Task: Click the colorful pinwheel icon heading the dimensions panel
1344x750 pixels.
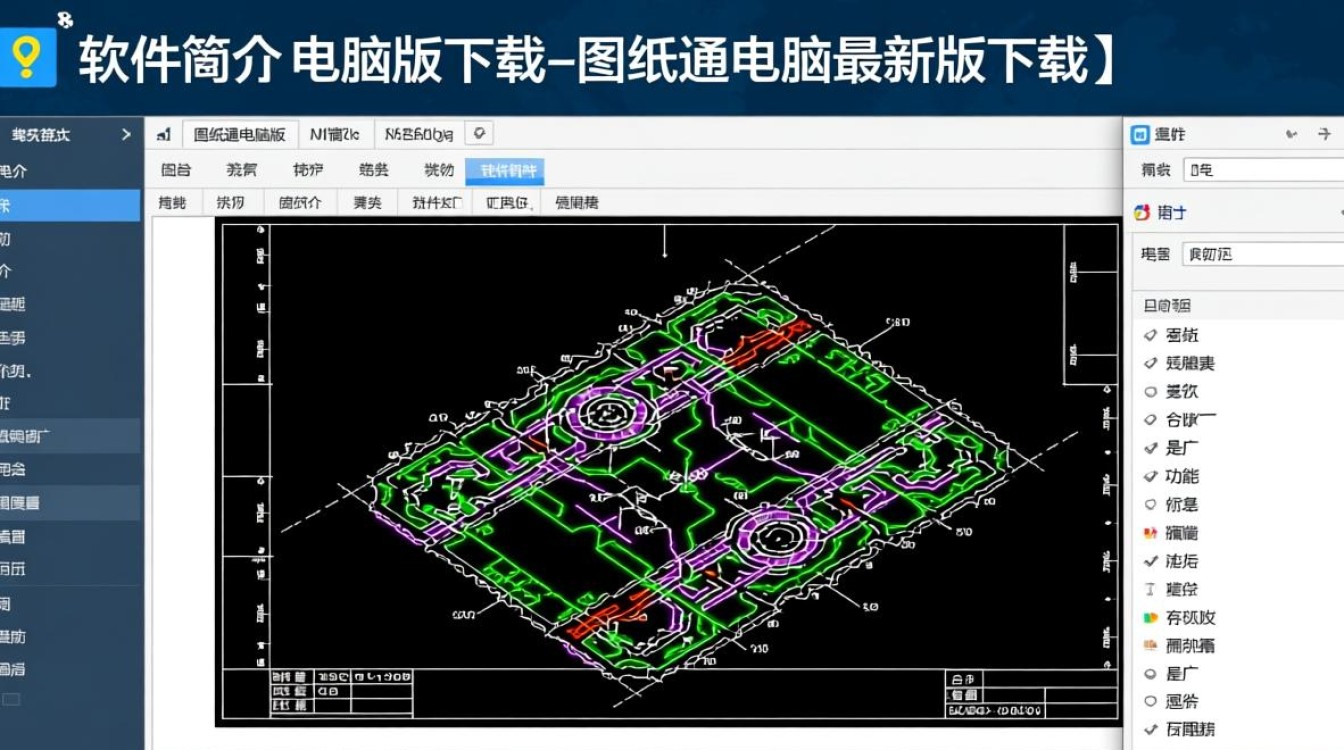Action: coord(1140,212)
